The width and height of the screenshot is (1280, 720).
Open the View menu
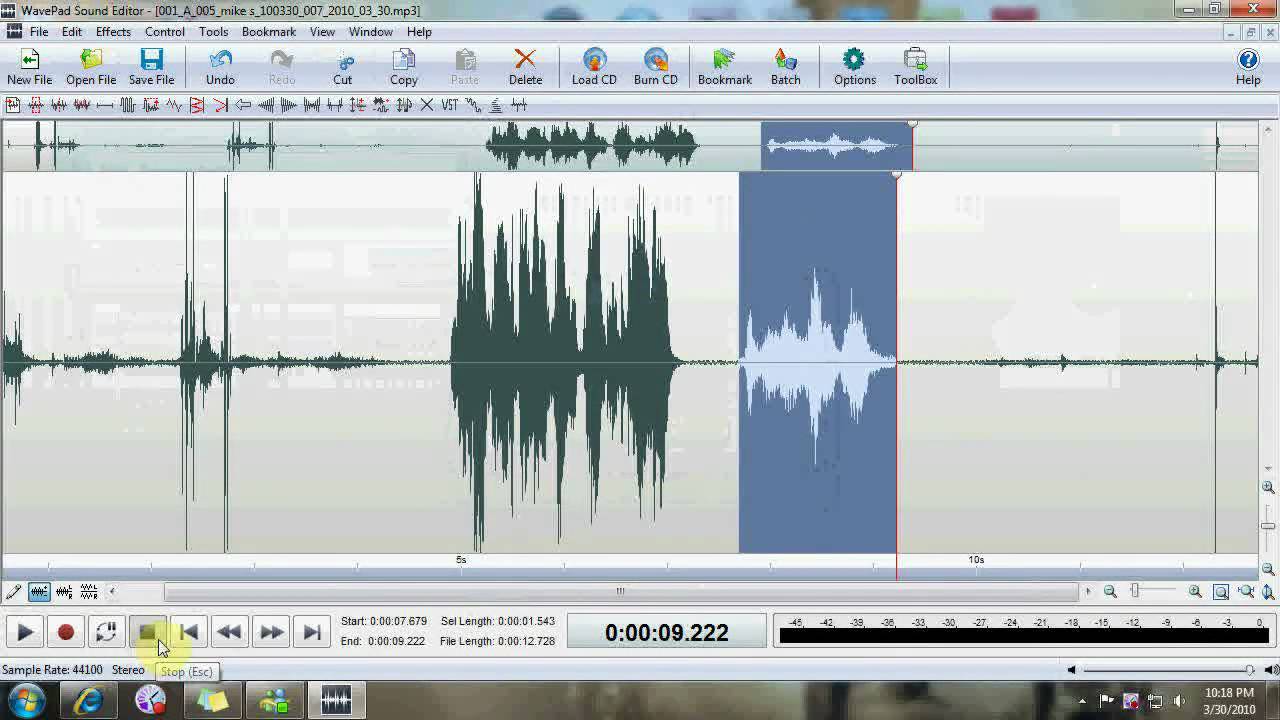point(322,32)
